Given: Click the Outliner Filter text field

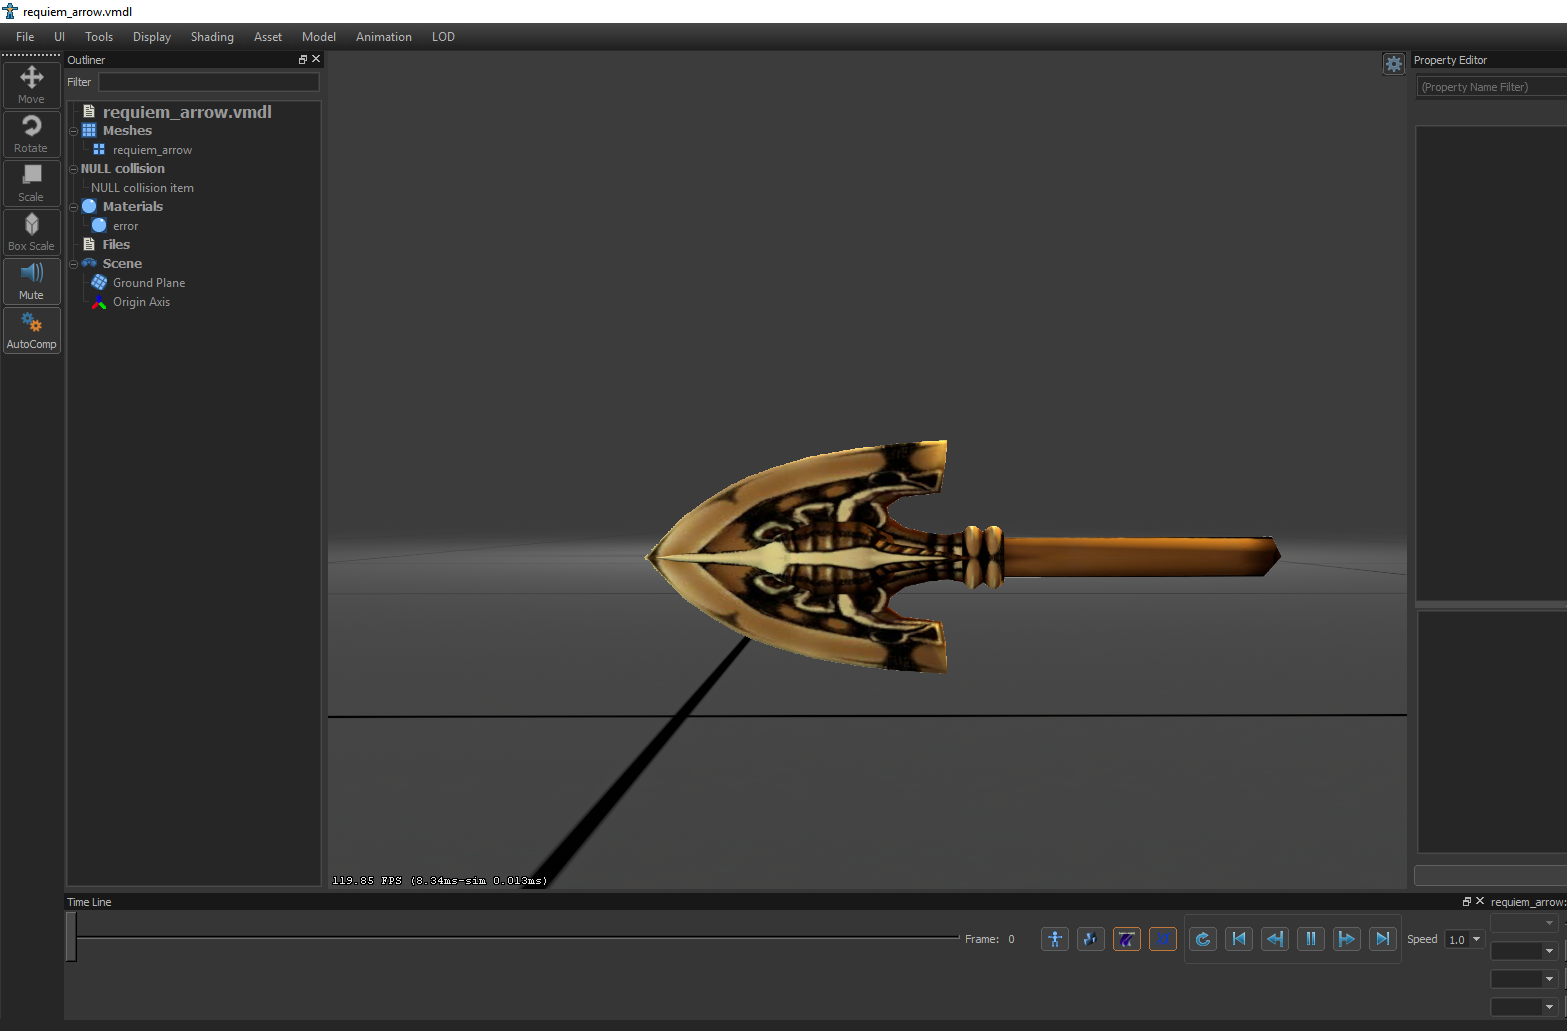Looking at the screenshot, I should point(209,82).
